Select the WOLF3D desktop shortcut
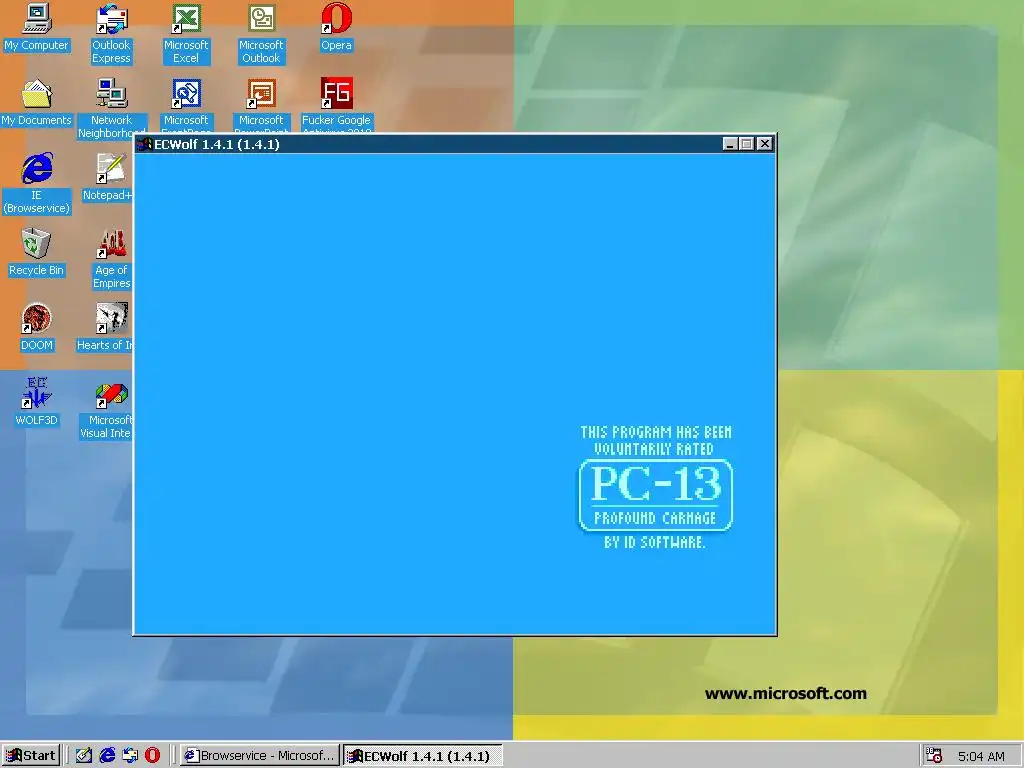 [37, 402]
